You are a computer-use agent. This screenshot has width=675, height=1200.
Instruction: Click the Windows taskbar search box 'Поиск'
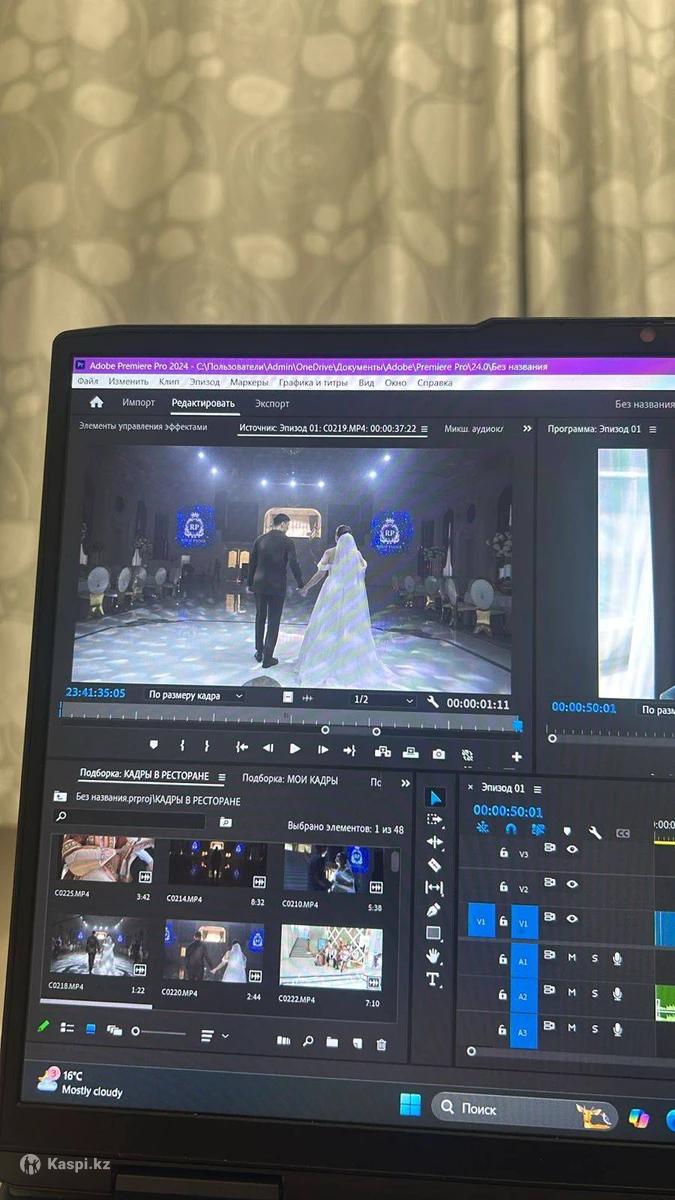pyautogui.click(x=524, y=1109)
